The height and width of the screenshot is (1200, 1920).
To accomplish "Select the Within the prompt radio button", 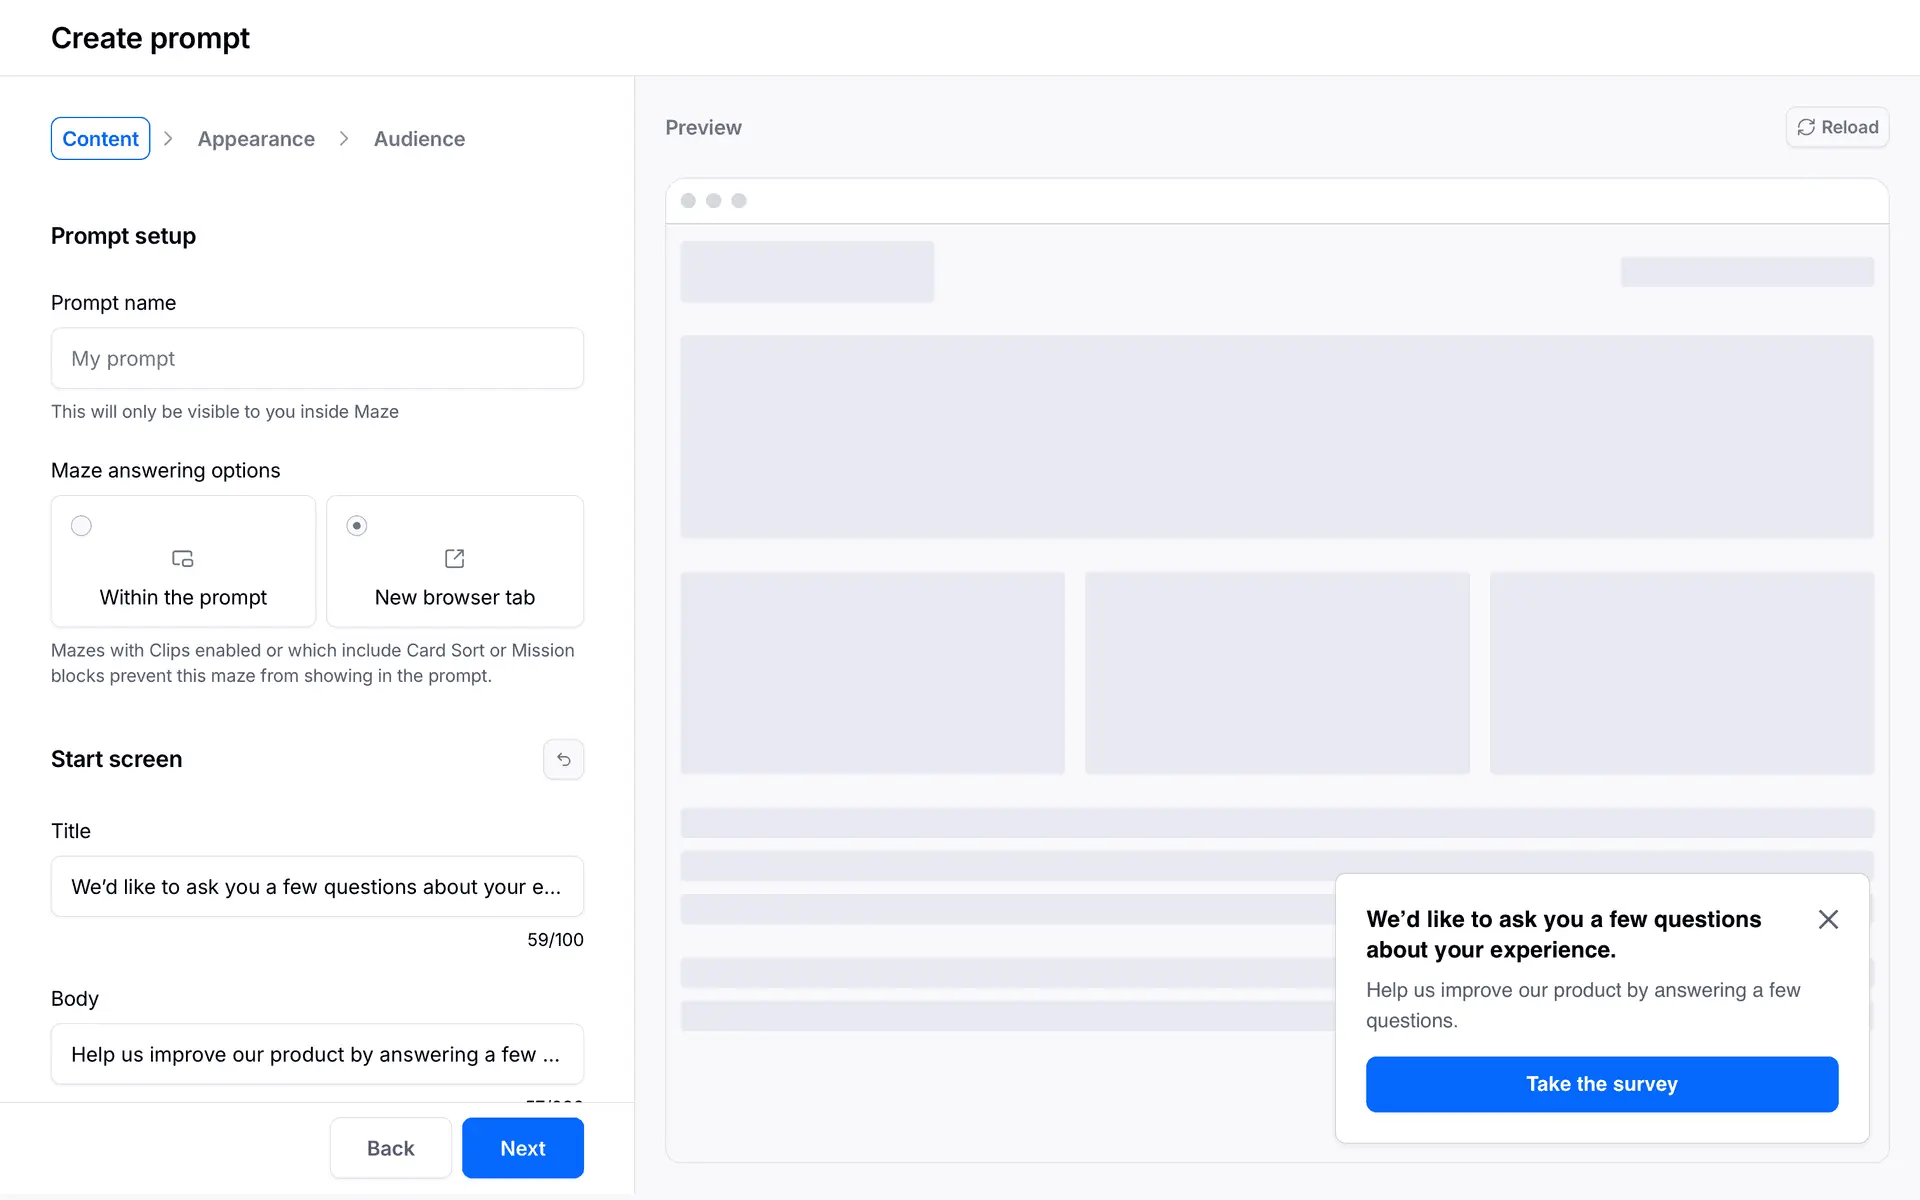I will (82, 526).
